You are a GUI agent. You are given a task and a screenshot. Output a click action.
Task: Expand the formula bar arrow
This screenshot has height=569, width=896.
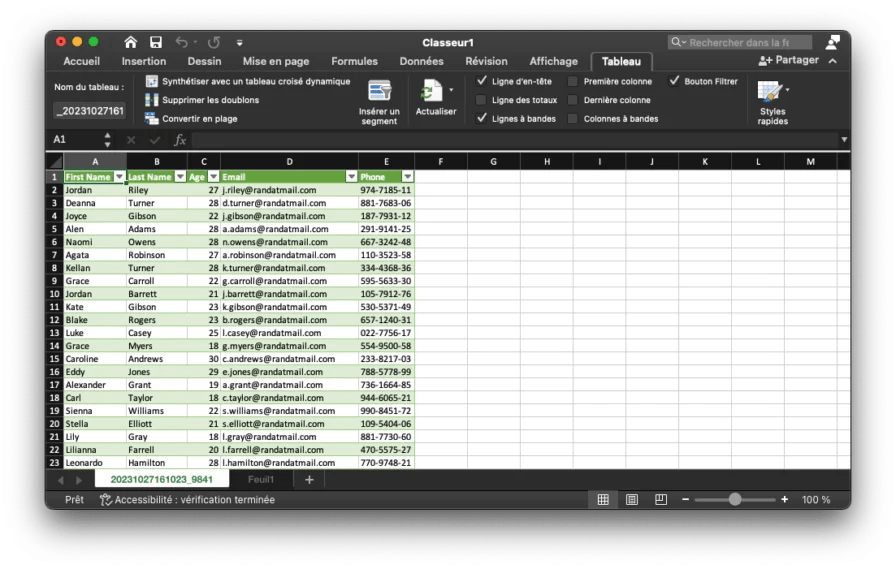[844, 139]
